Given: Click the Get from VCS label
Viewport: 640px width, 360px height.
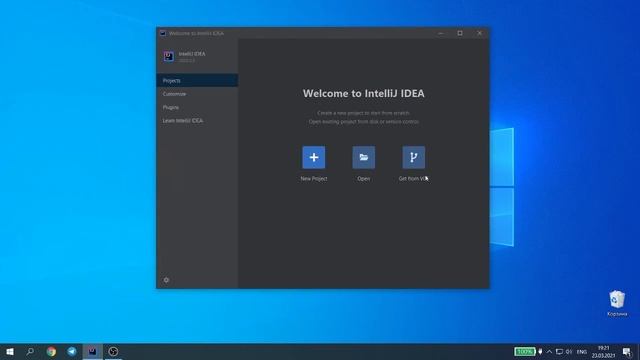Looking at the screenshot, I should click(x=413, y=179).
